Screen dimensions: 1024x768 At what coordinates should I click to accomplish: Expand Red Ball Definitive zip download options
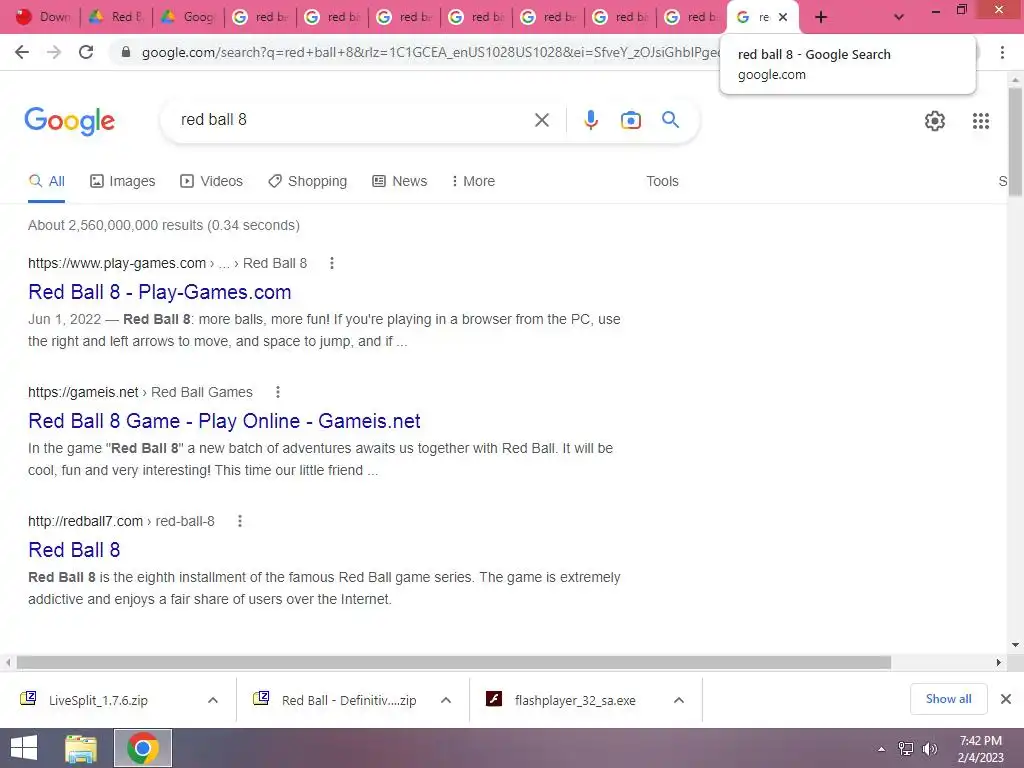pos(446,700)
